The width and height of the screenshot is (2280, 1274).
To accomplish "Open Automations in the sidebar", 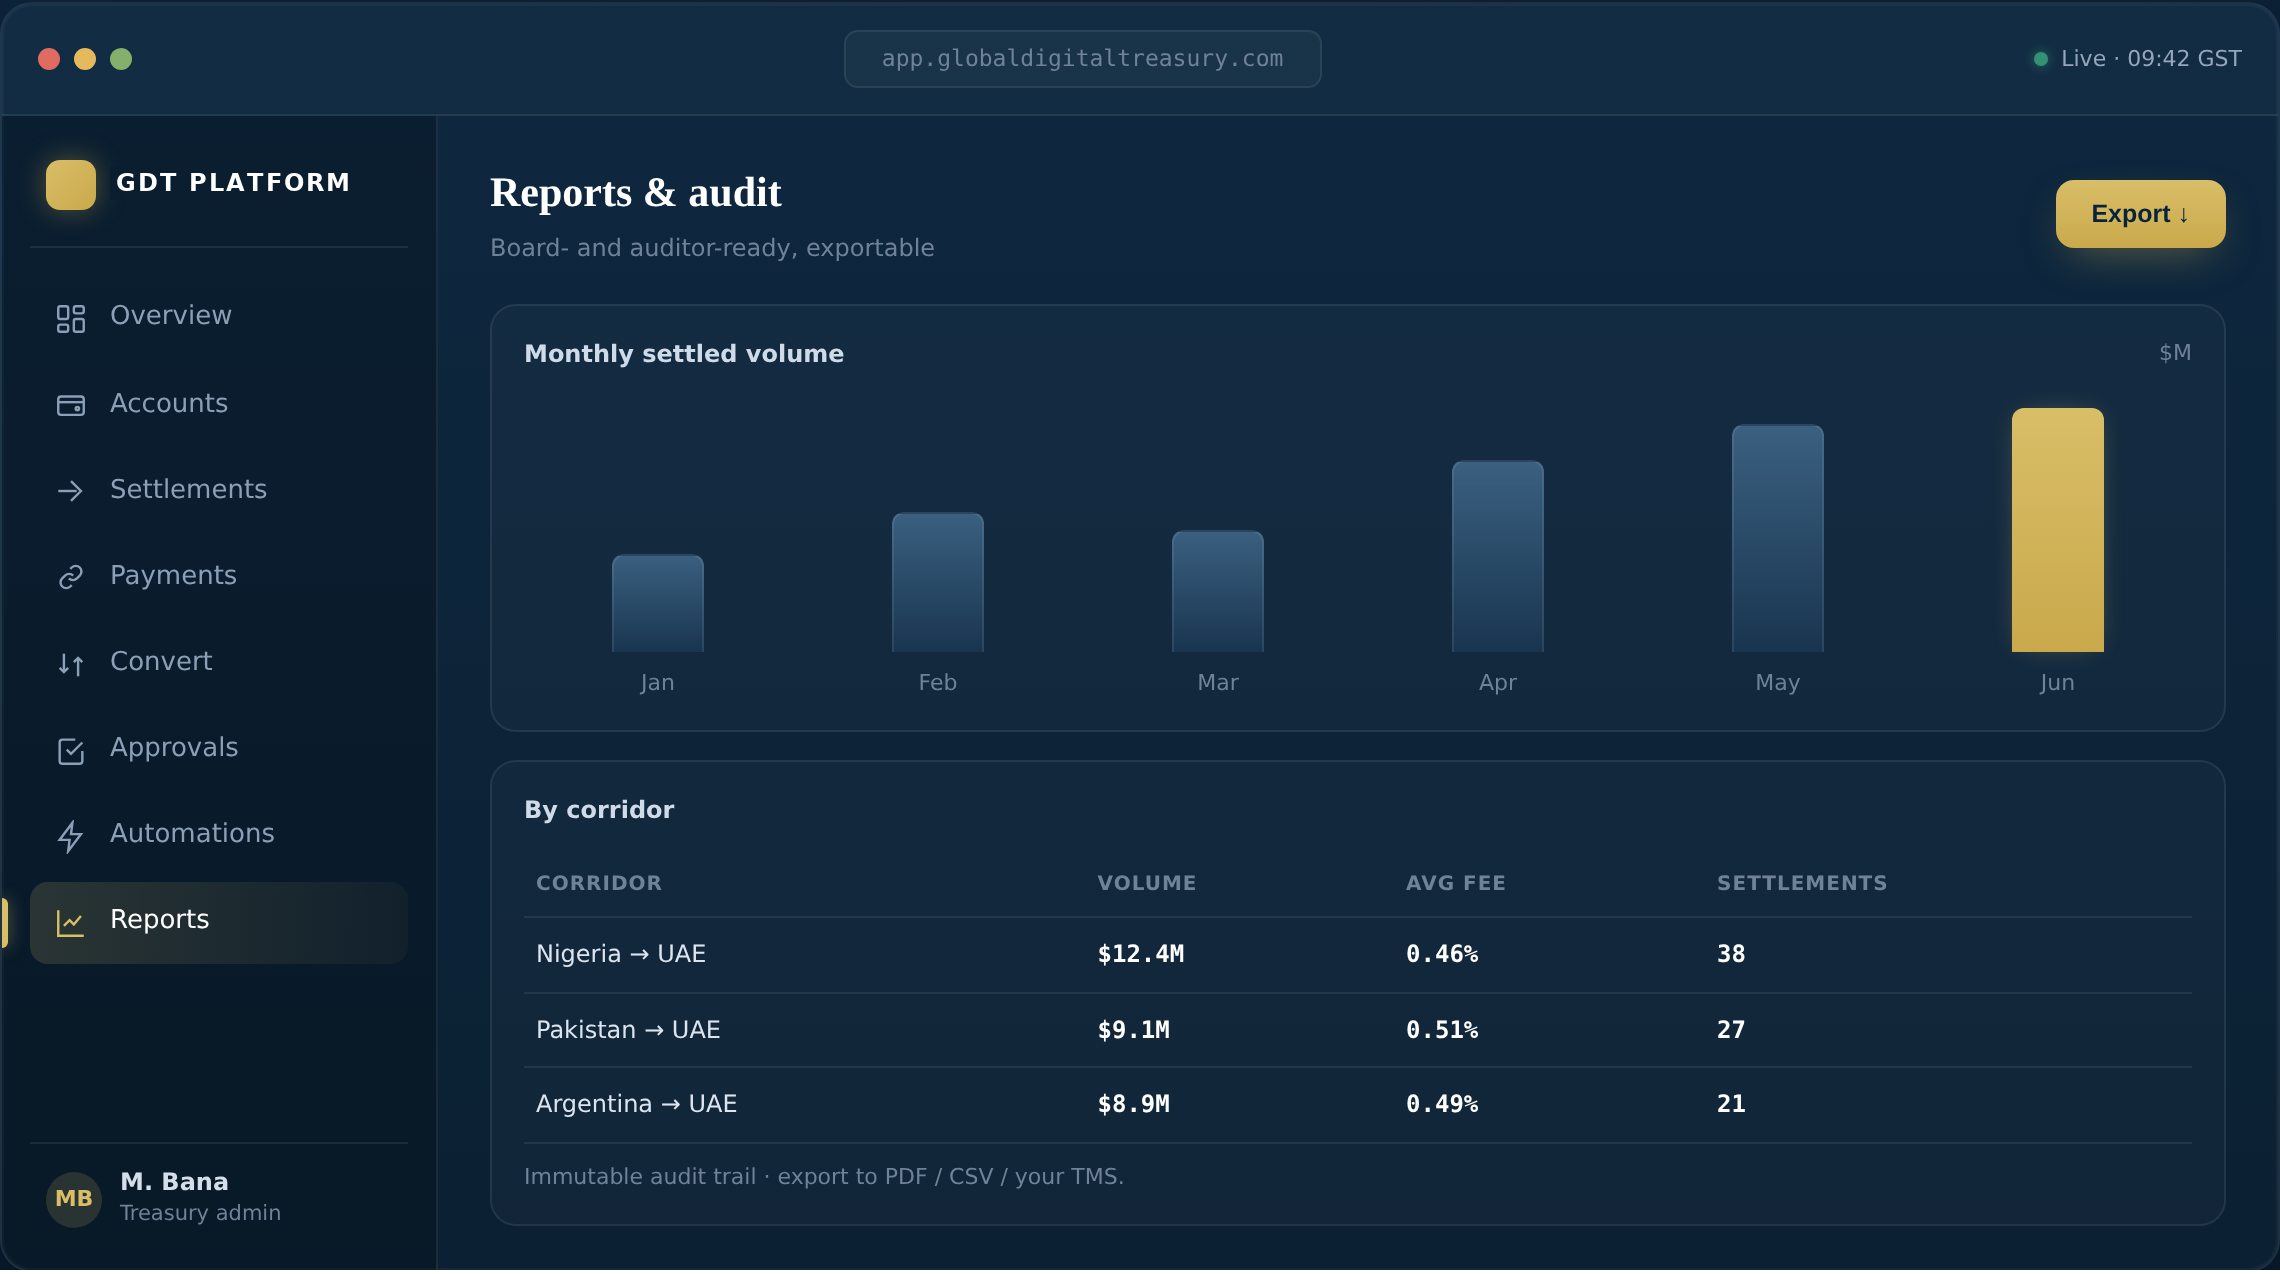I will click(219, 834).
